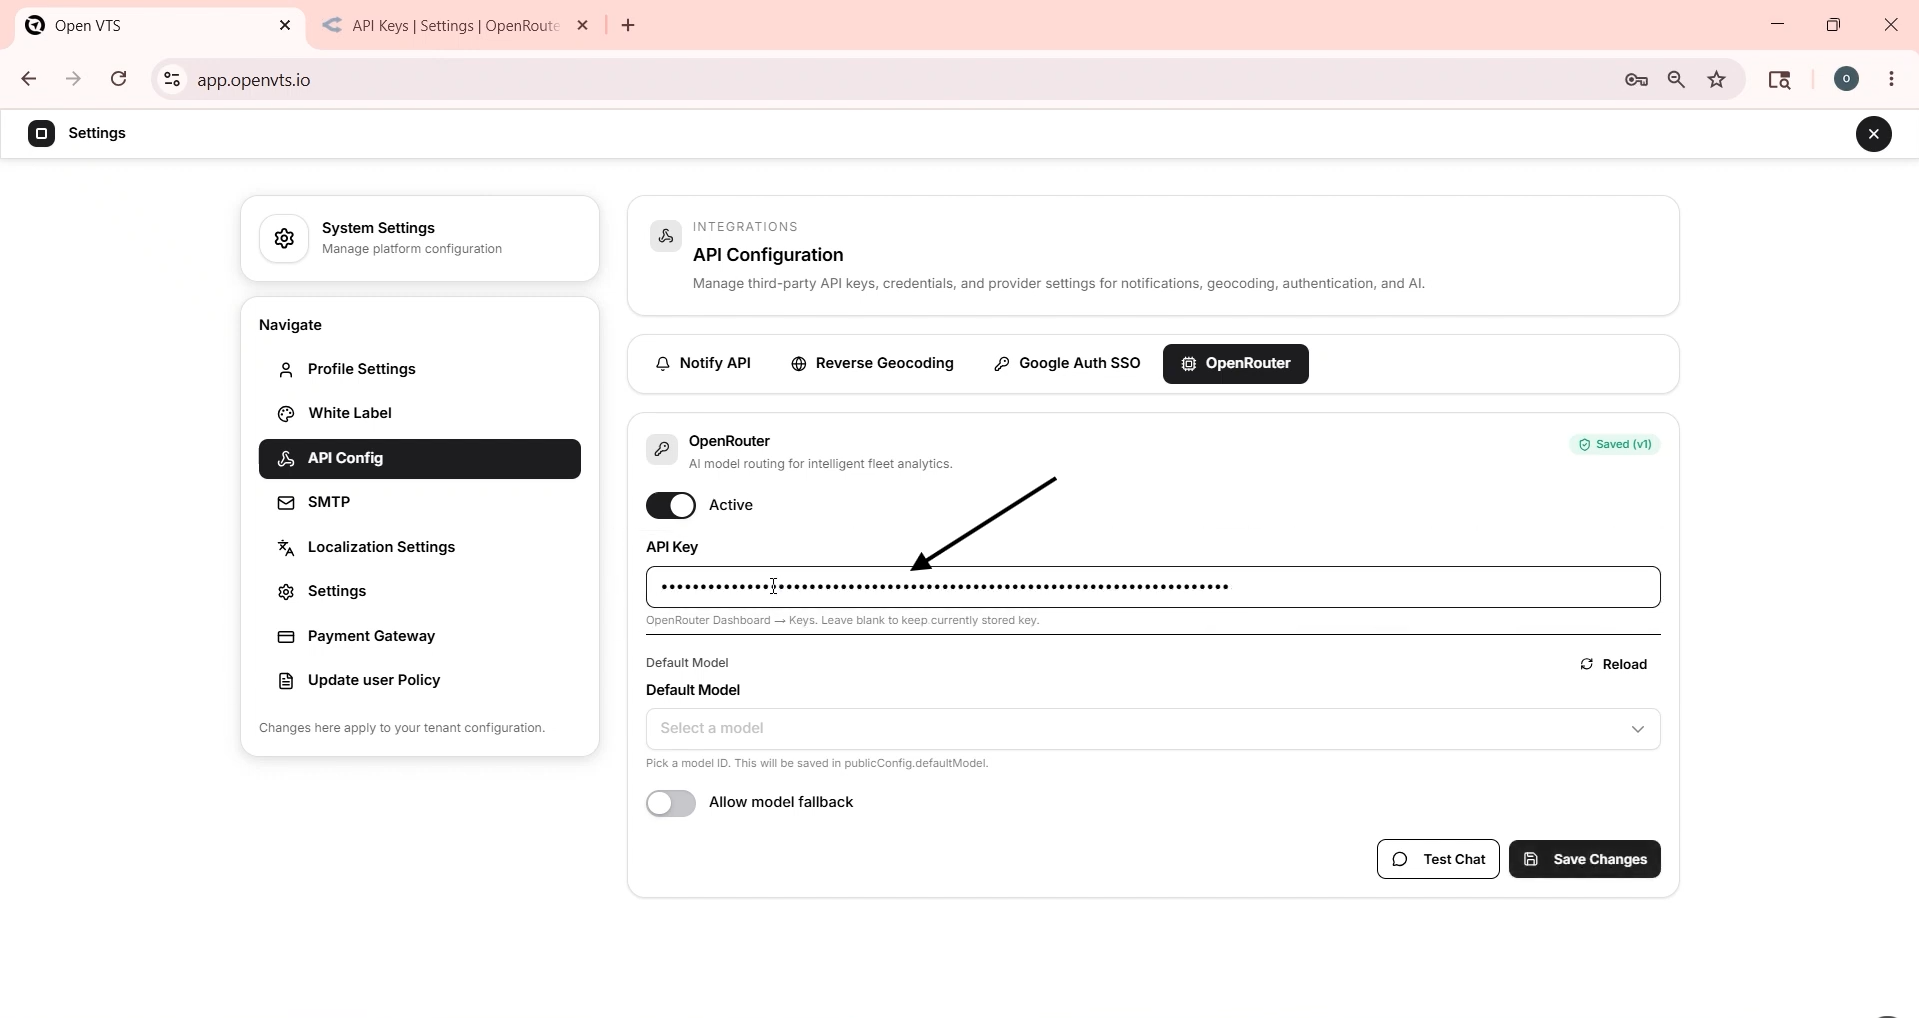Image resolution: width=1919 pixels, height=1018 pixels.
Task: Switch to the API Keys OpenRouter browser tab
Action: click(455, 26)
